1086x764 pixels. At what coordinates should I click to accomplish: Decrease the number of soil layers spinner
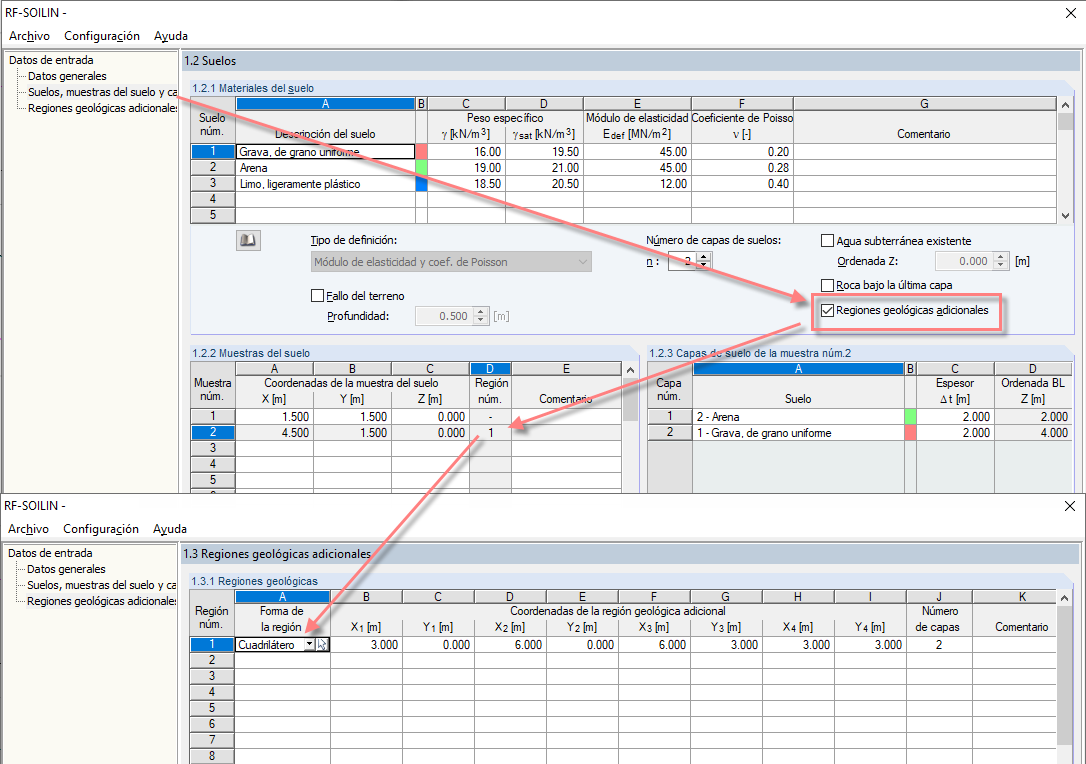(x=704, y=266)
